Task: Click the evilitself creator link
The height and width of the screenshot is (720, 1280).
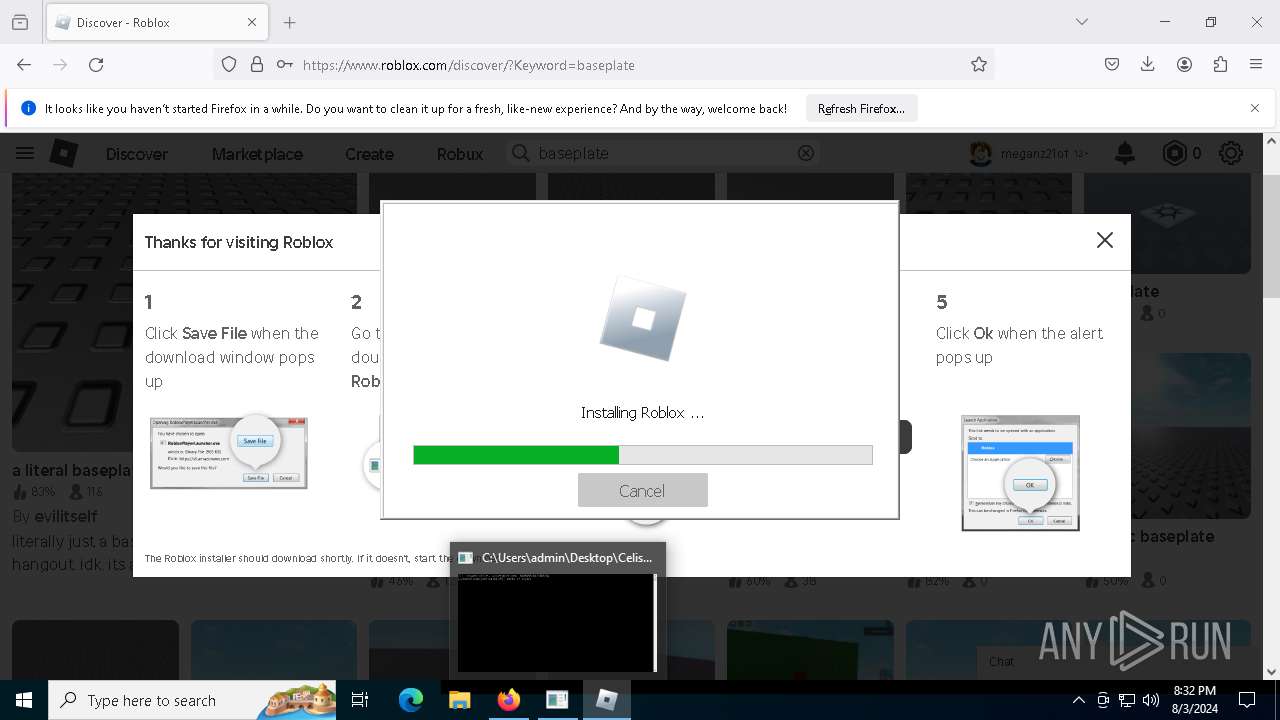Action: pos(66,516)
